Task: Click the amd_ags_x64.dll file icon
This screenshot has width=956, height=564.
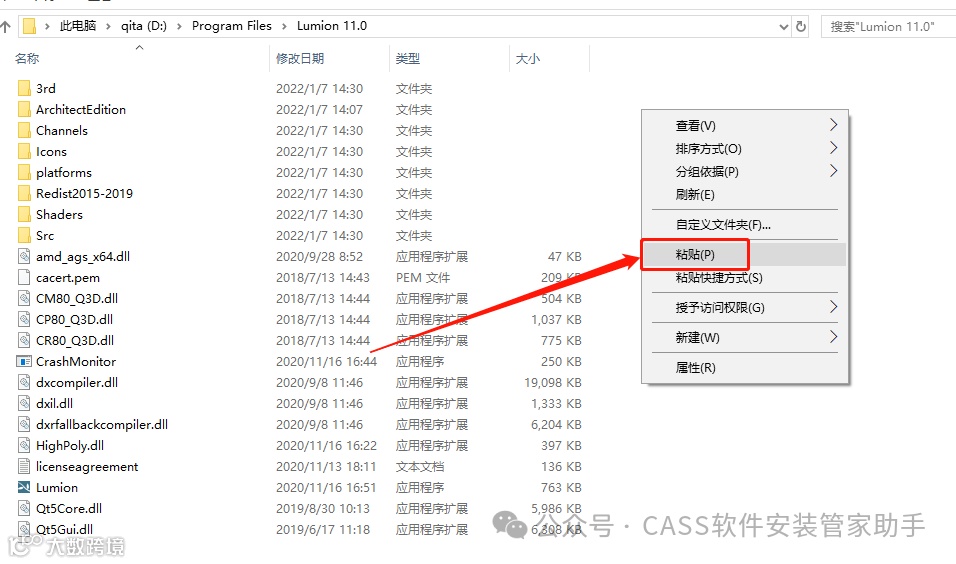Action: (24, 257)
